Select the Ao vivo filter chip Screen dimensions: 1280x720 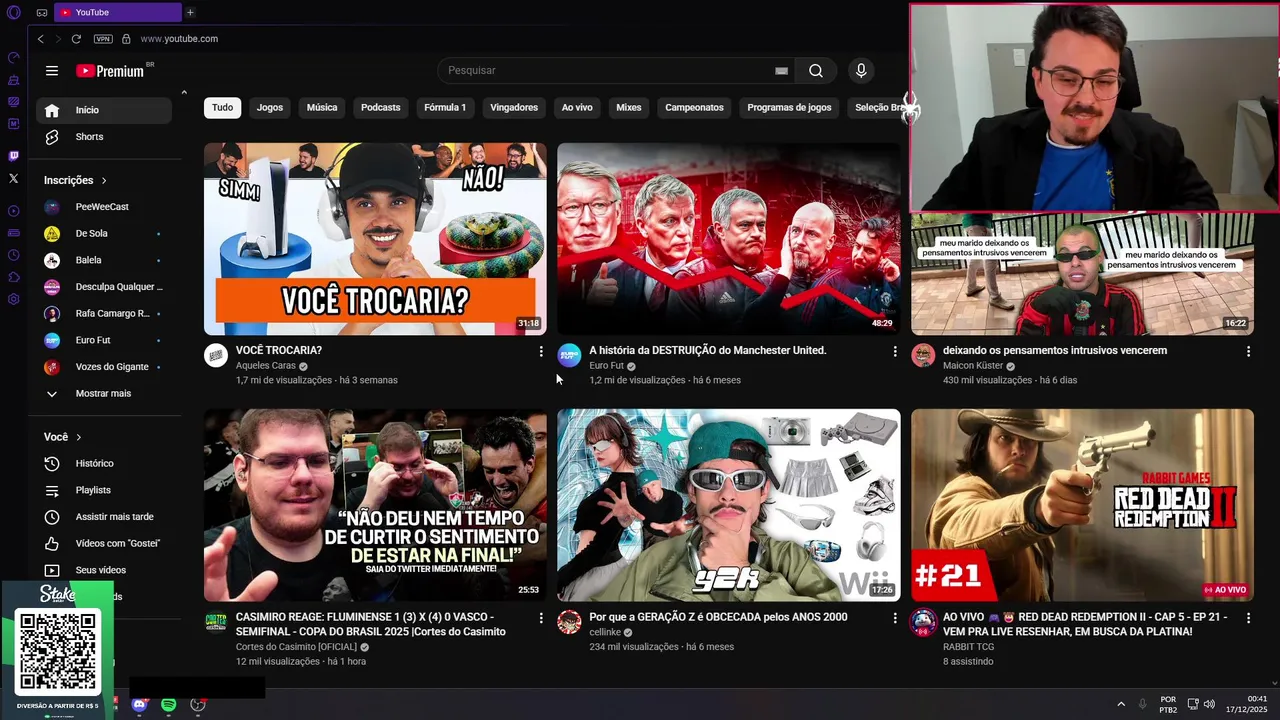(577, 108)
